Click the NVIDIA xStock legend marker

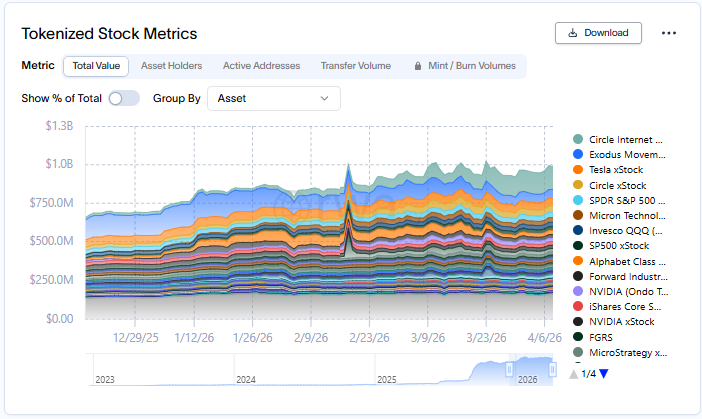click(x=578, y=322)
